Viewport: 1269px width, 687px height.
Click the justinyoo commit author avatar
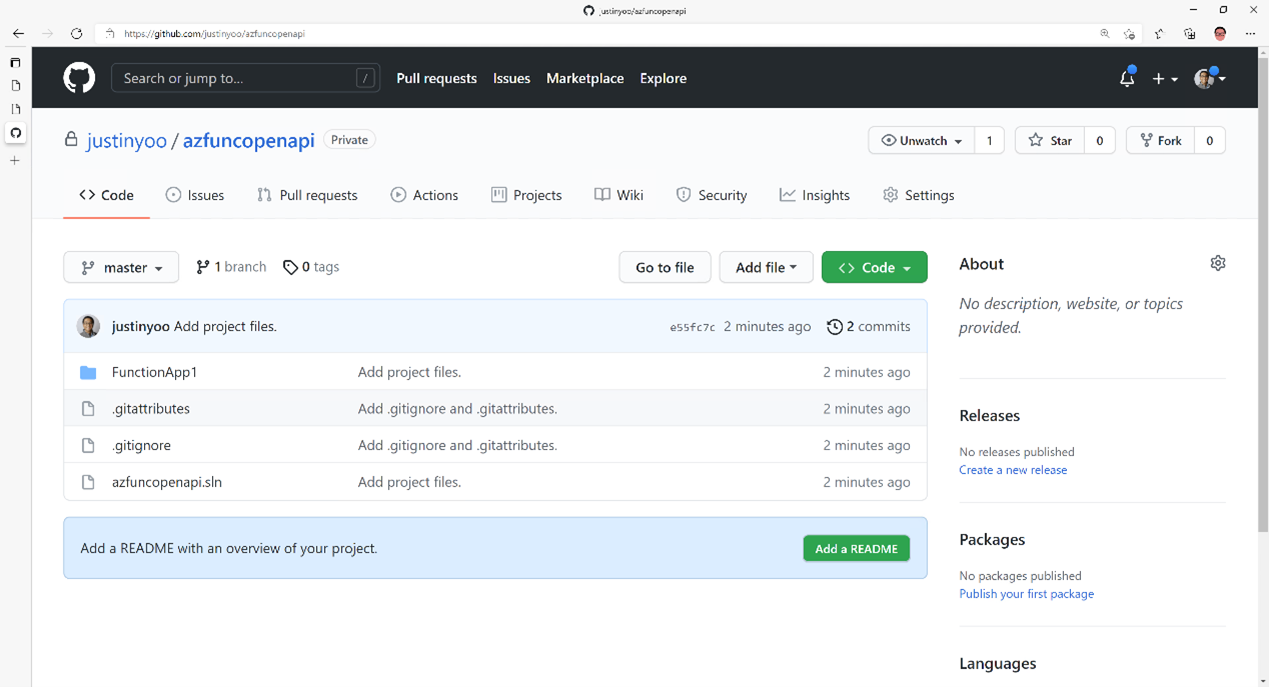[88, 326]
